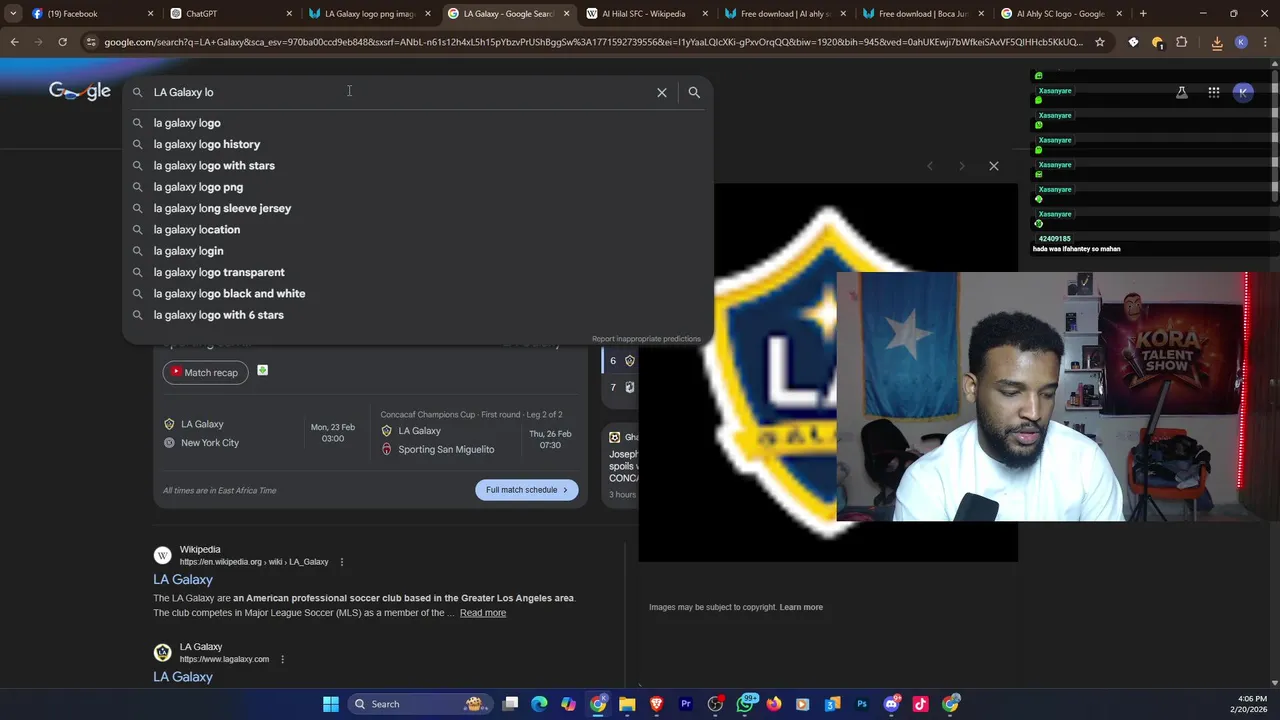Bookmark this page with the star icon
The image size is (1280, 720).
[1100, 42]
